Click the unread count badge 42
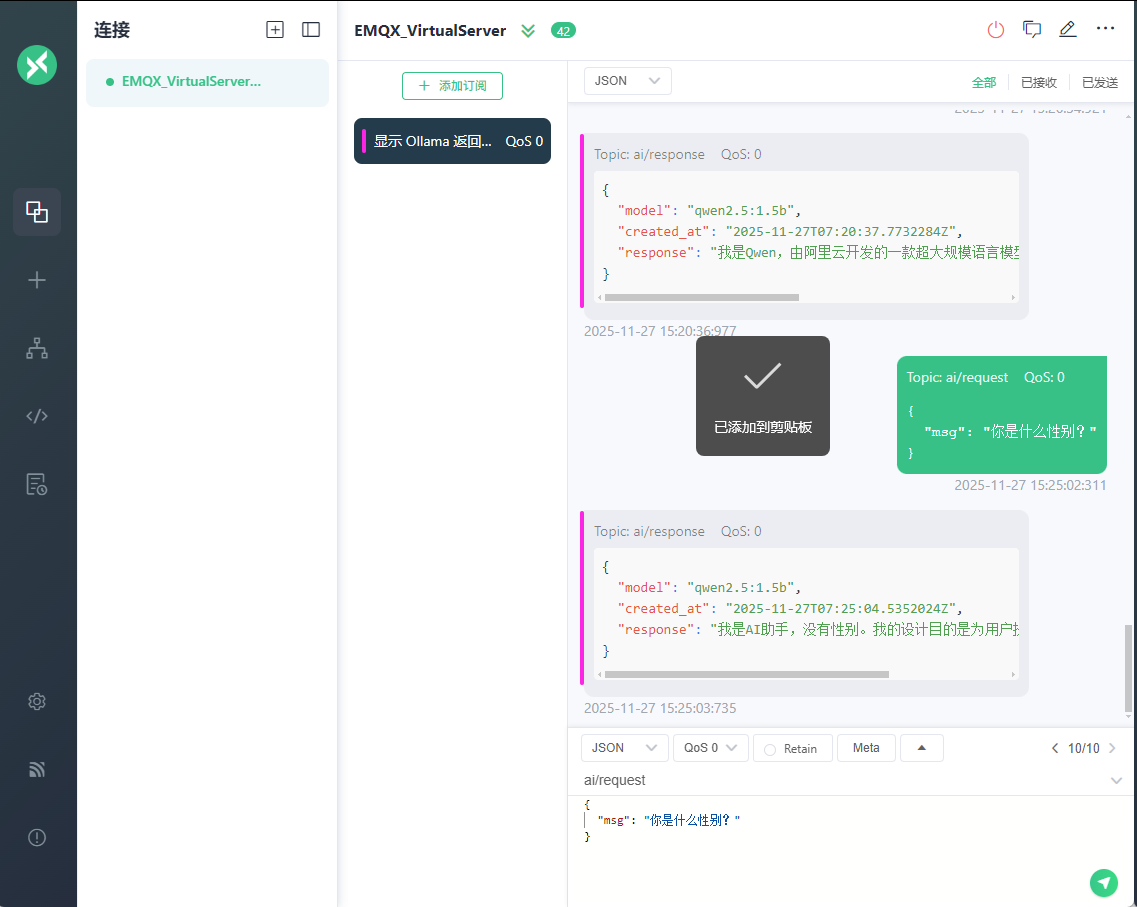Screen dimensions: 1137x907 (563, 30)
